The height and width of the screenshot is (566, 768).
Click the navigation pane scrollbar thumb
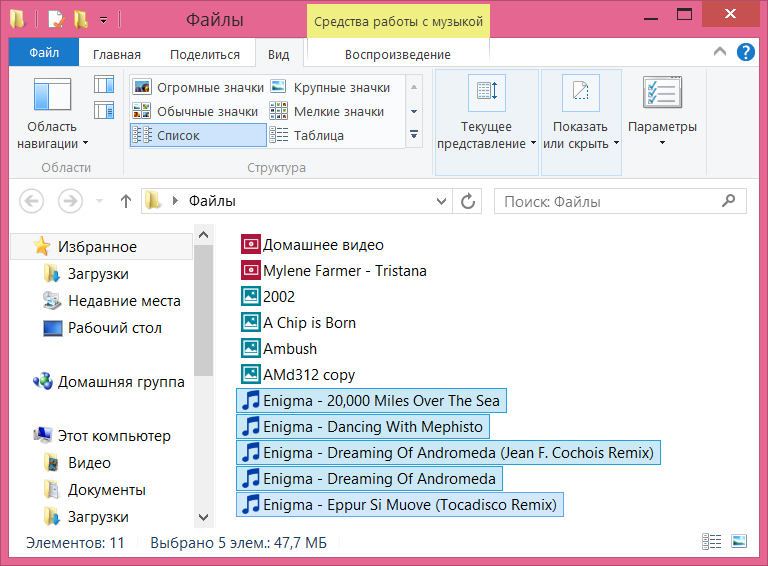[204, 310]
